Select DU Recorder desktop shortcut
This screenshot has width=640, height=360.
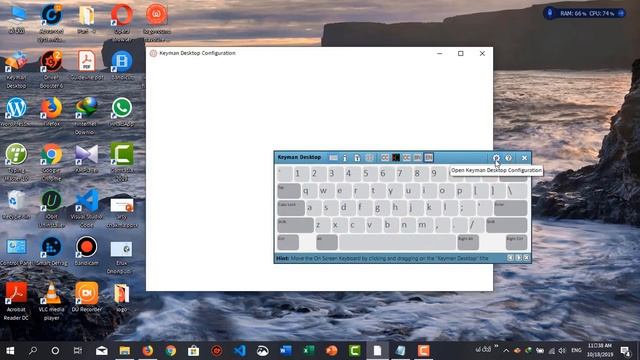pyautogui.click(x=87, y=297)
